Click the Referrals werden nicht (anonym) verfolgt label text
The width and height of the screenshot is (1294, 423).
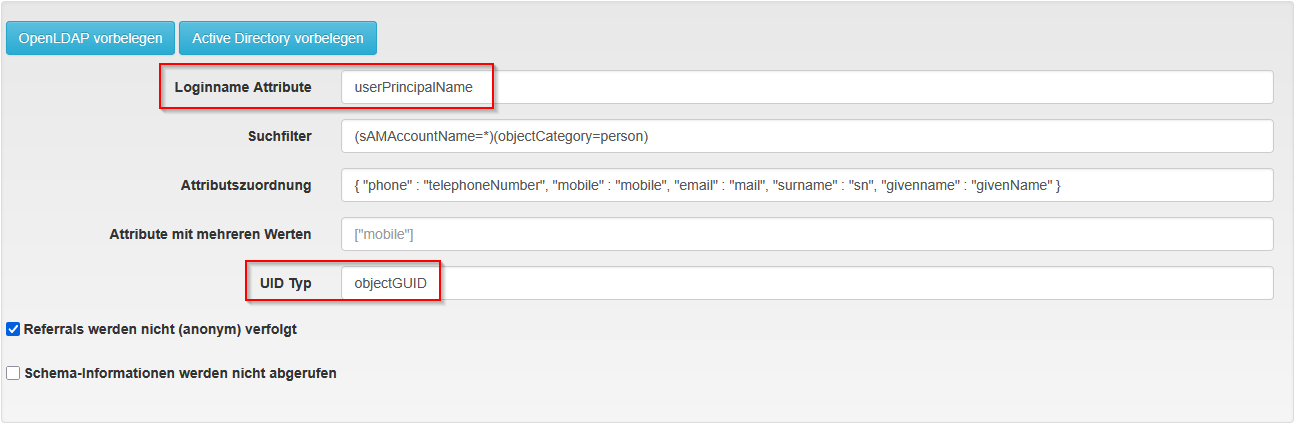click(160, 328)
